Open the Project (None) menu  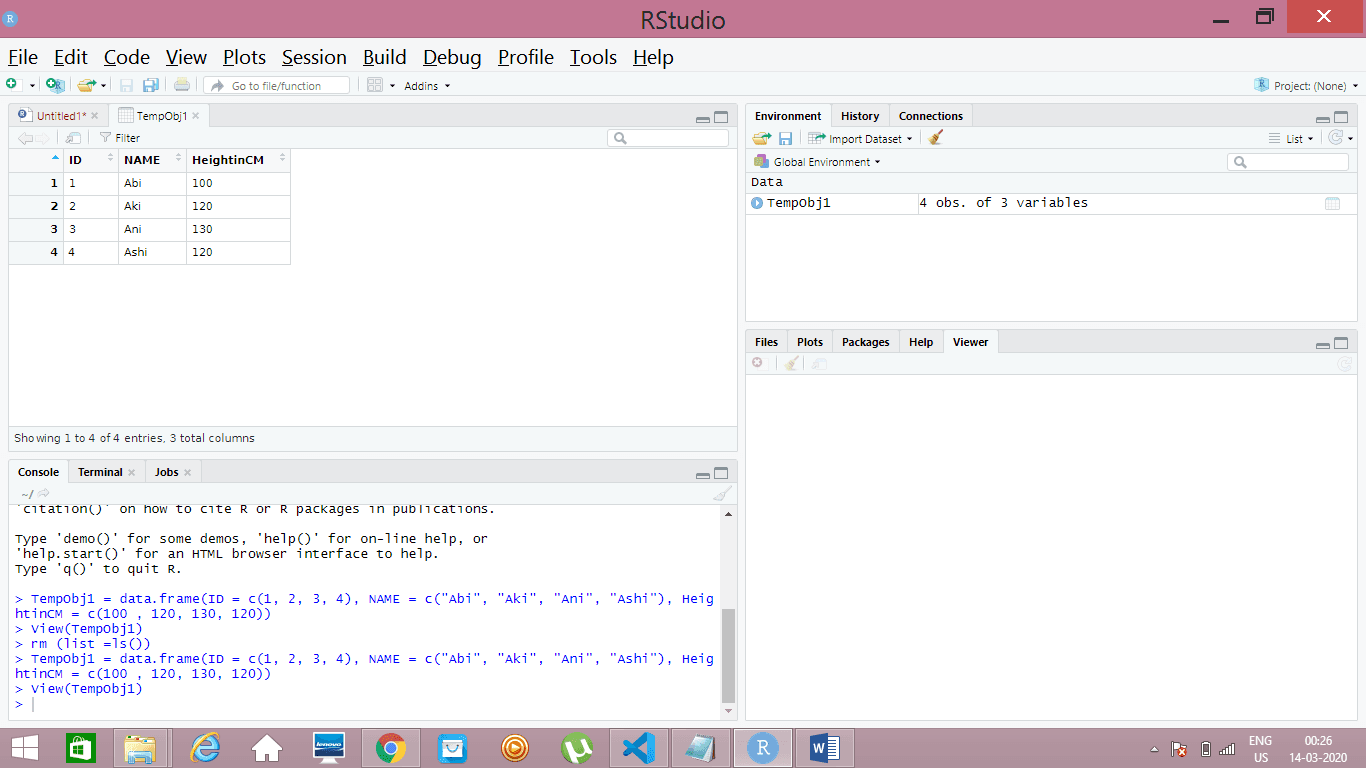pos(1305,86)
